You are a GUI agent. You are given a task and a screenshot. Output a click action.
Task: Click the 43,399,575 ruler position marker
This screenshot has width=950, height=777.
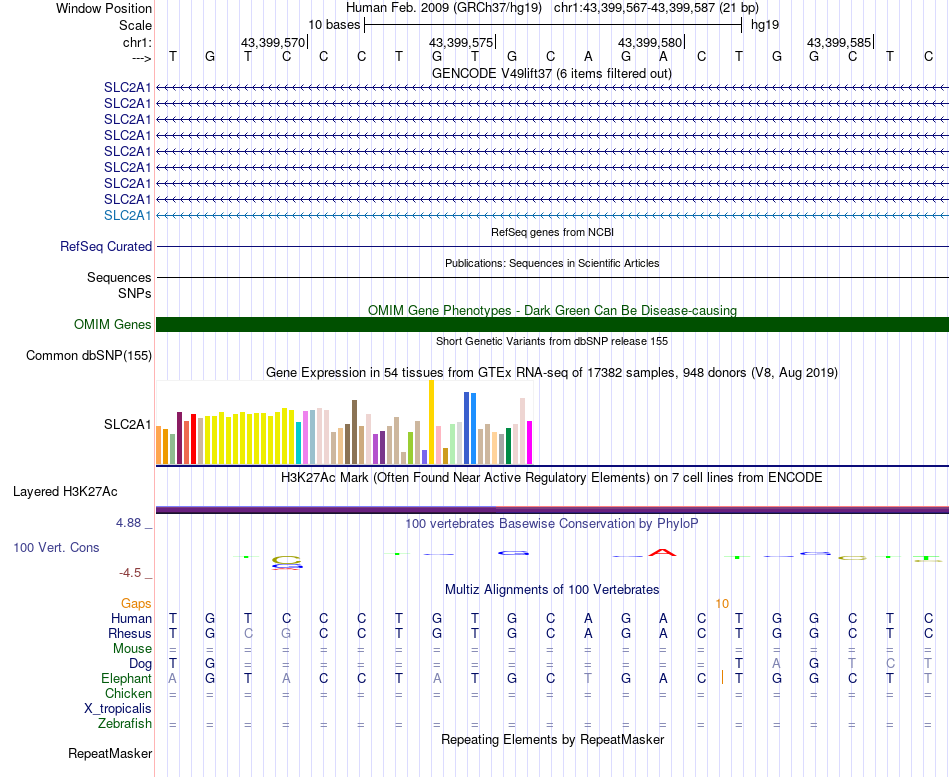pyautogui.click(x=462, y=42)
